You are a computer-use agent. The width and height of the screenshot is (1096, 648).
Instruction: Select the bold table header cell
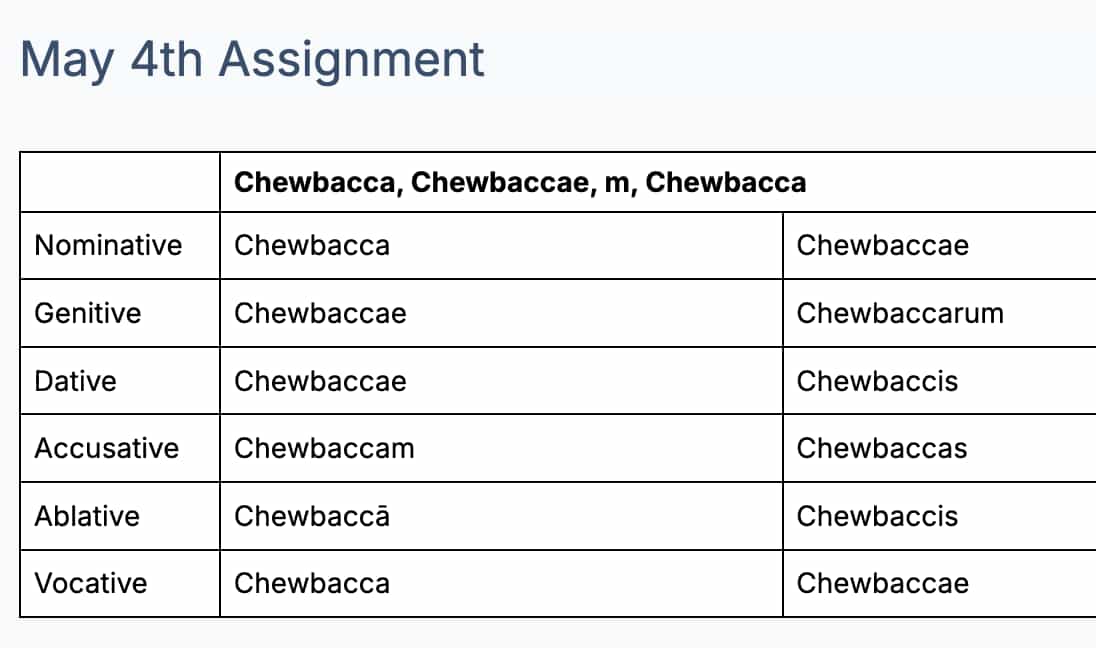[x=658, y=182]
